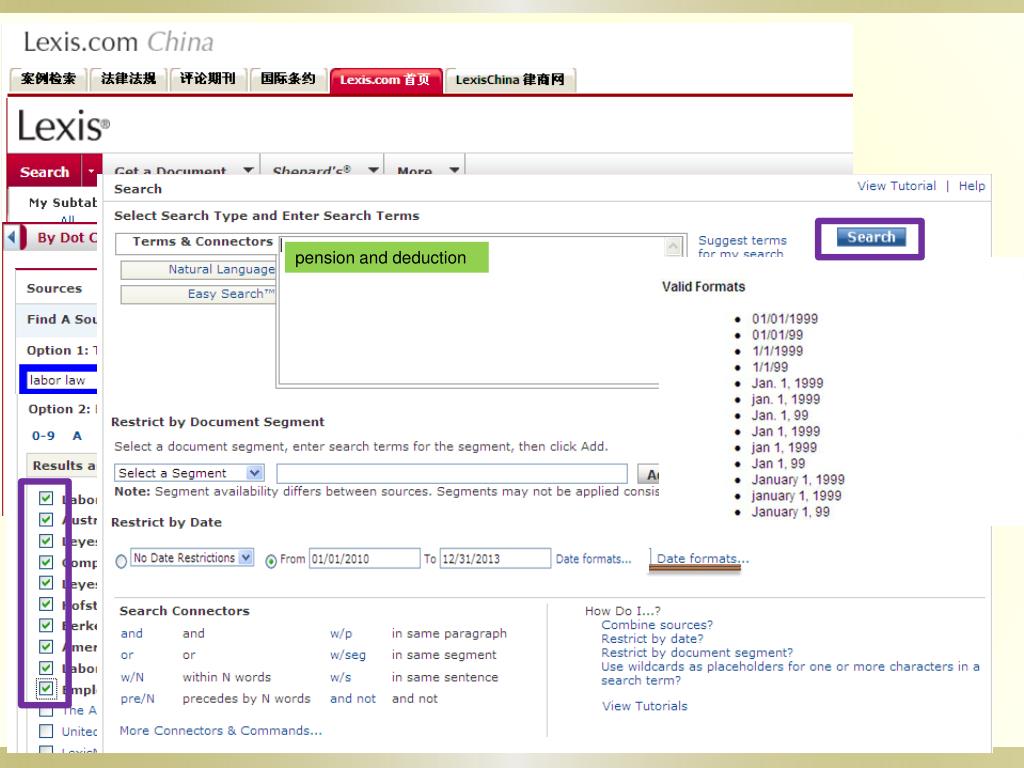Click the 0-9 source index link

(43, 436)
